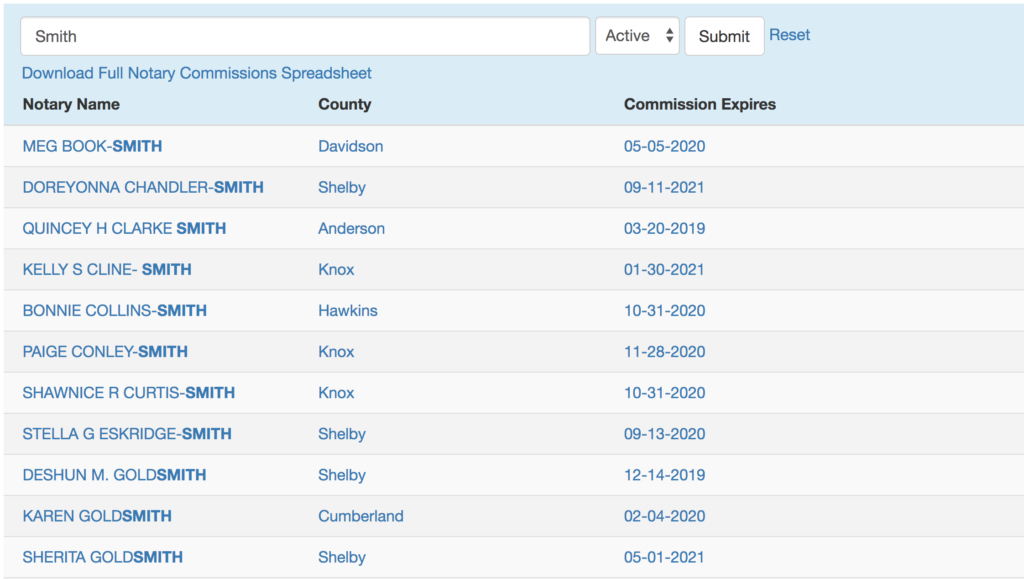1024x579 pixels.
Task: Click the Smith search input field
Action: pos(305,36)
